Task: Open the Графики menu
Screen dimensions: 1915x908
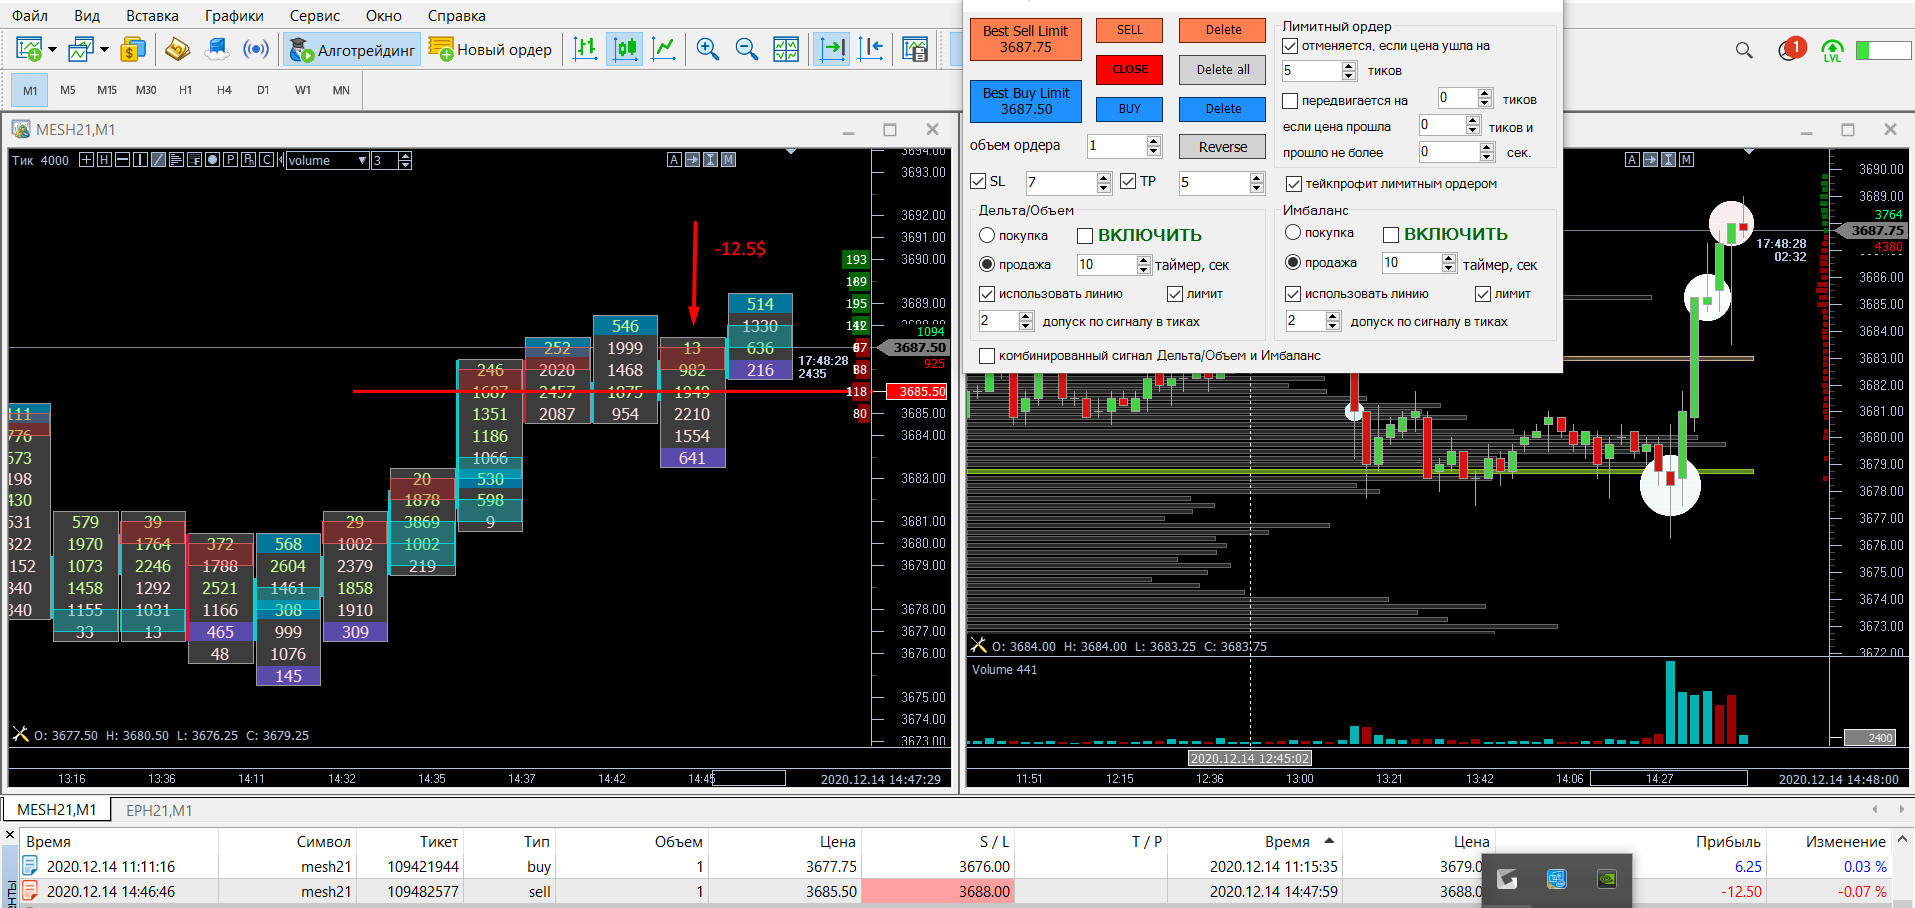Action: pos(234,16)
